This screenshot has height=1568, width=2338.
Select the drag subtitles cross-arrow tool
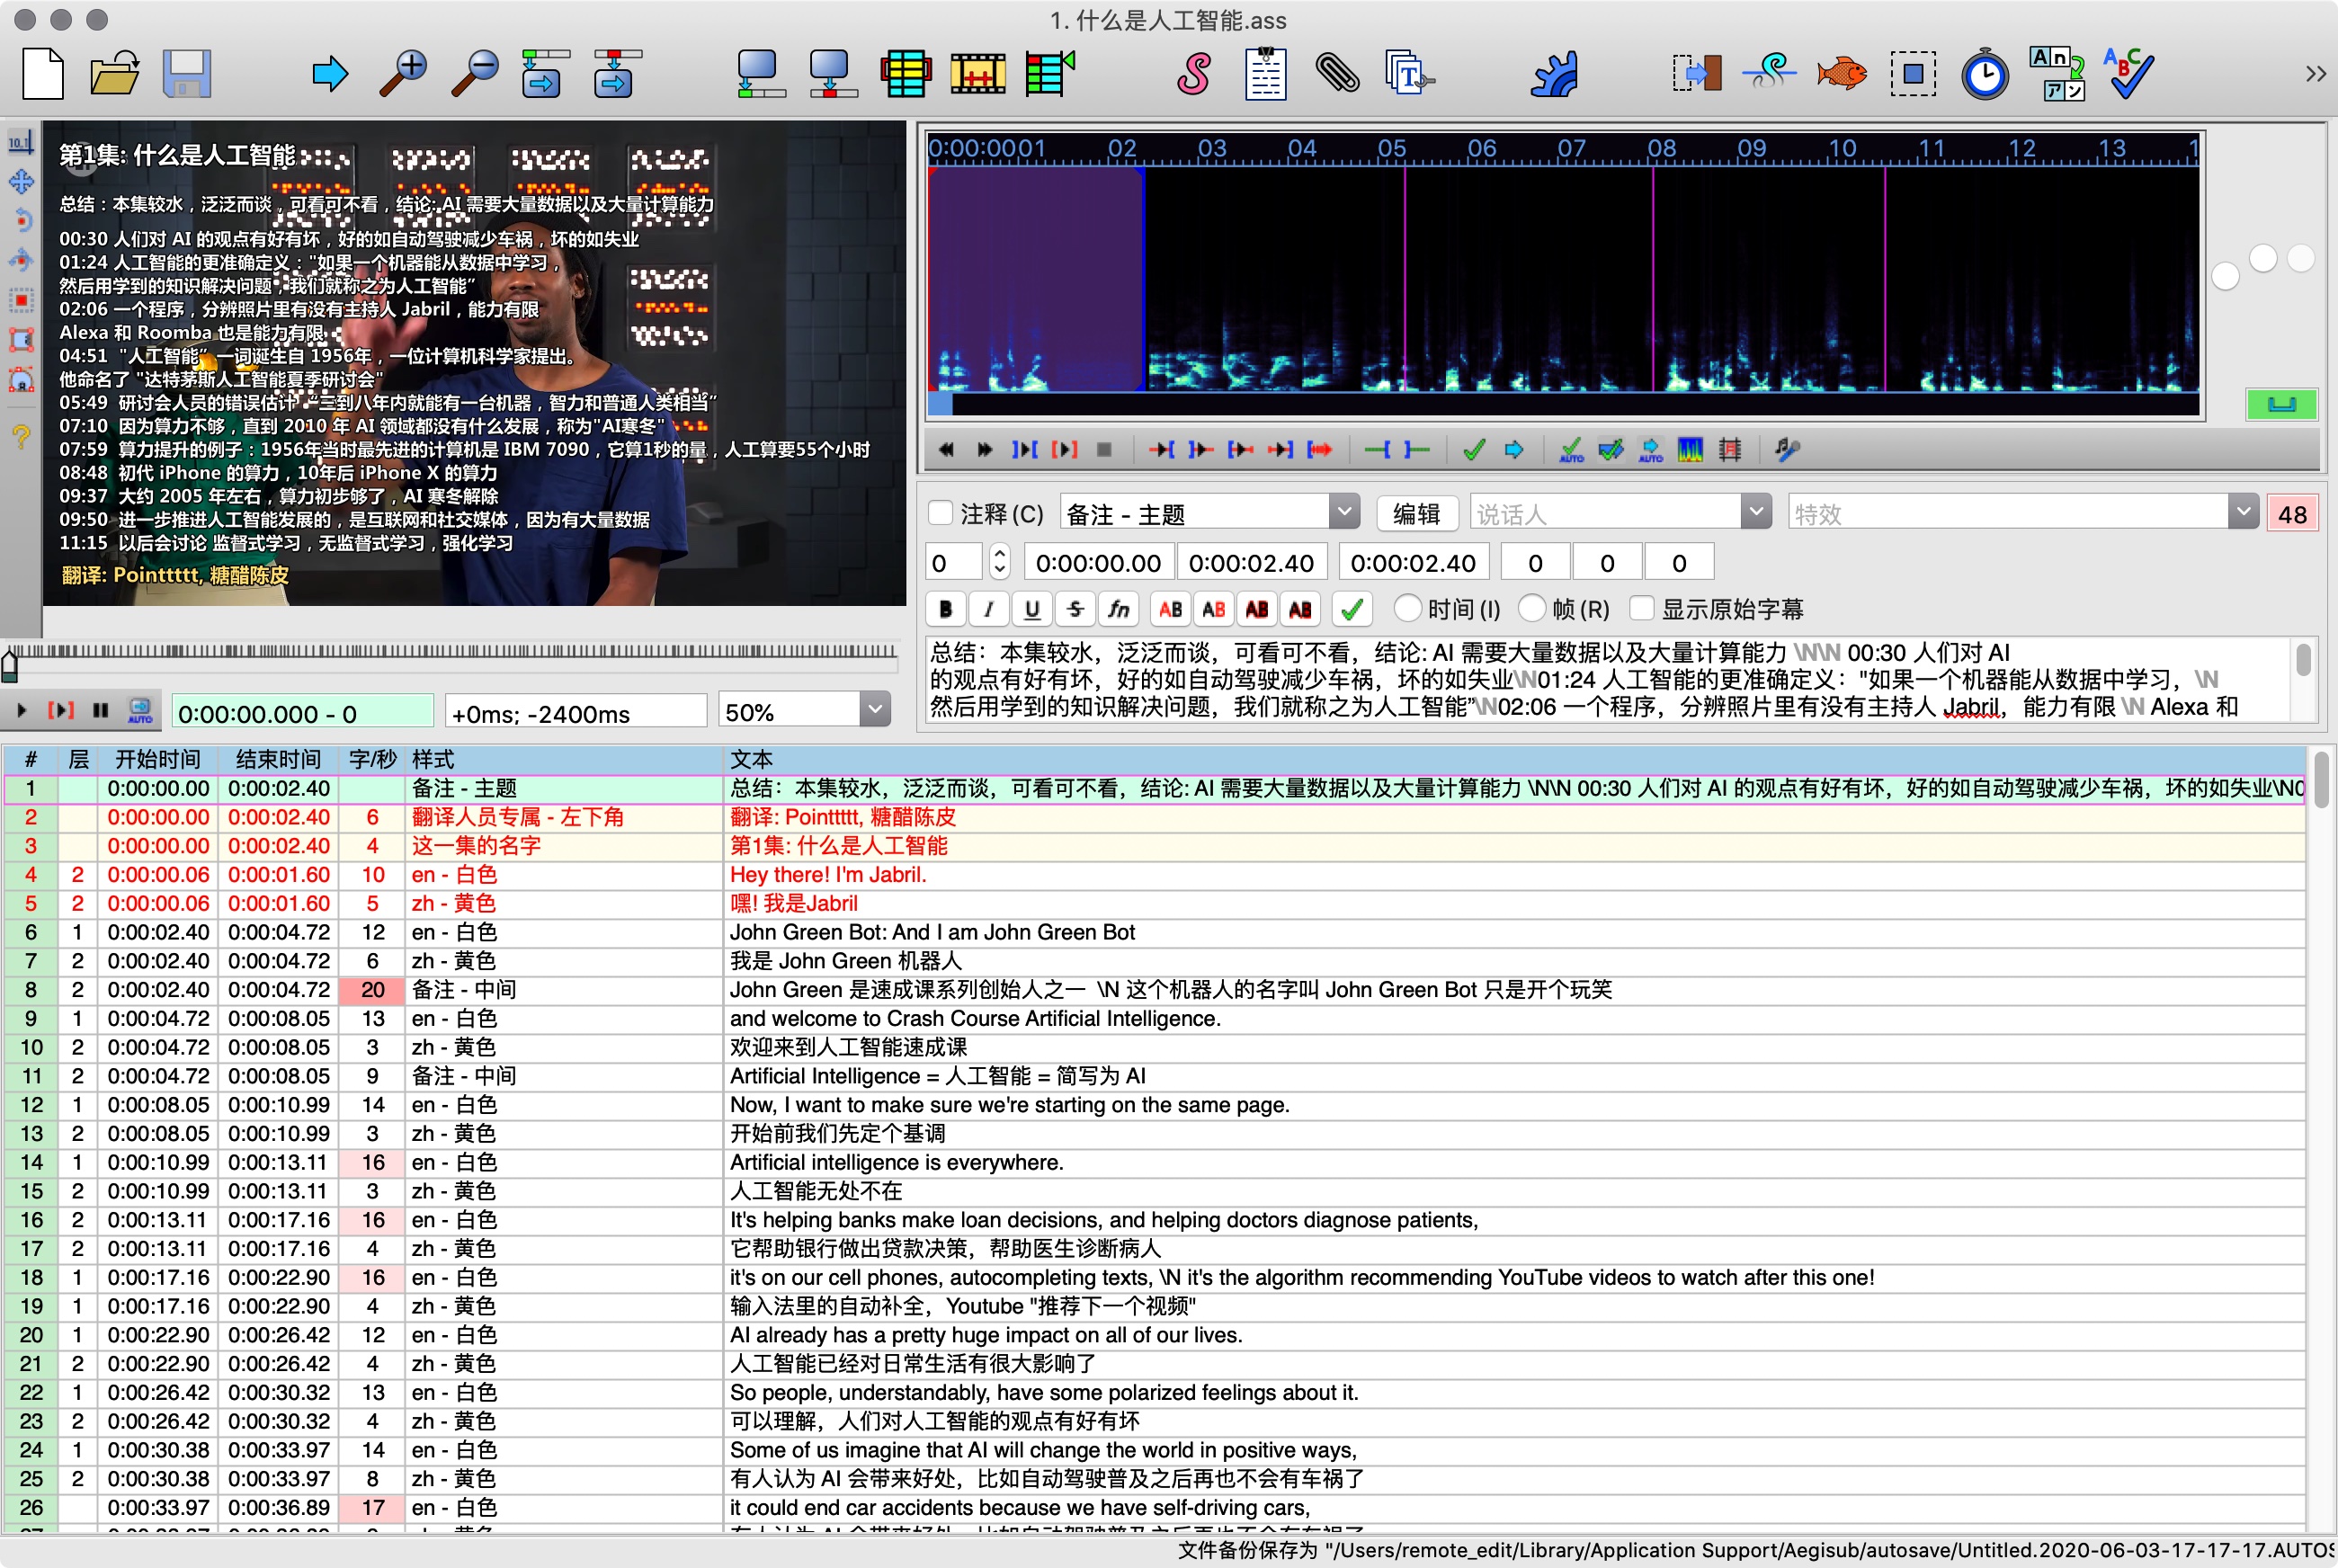tap(21, 181)
